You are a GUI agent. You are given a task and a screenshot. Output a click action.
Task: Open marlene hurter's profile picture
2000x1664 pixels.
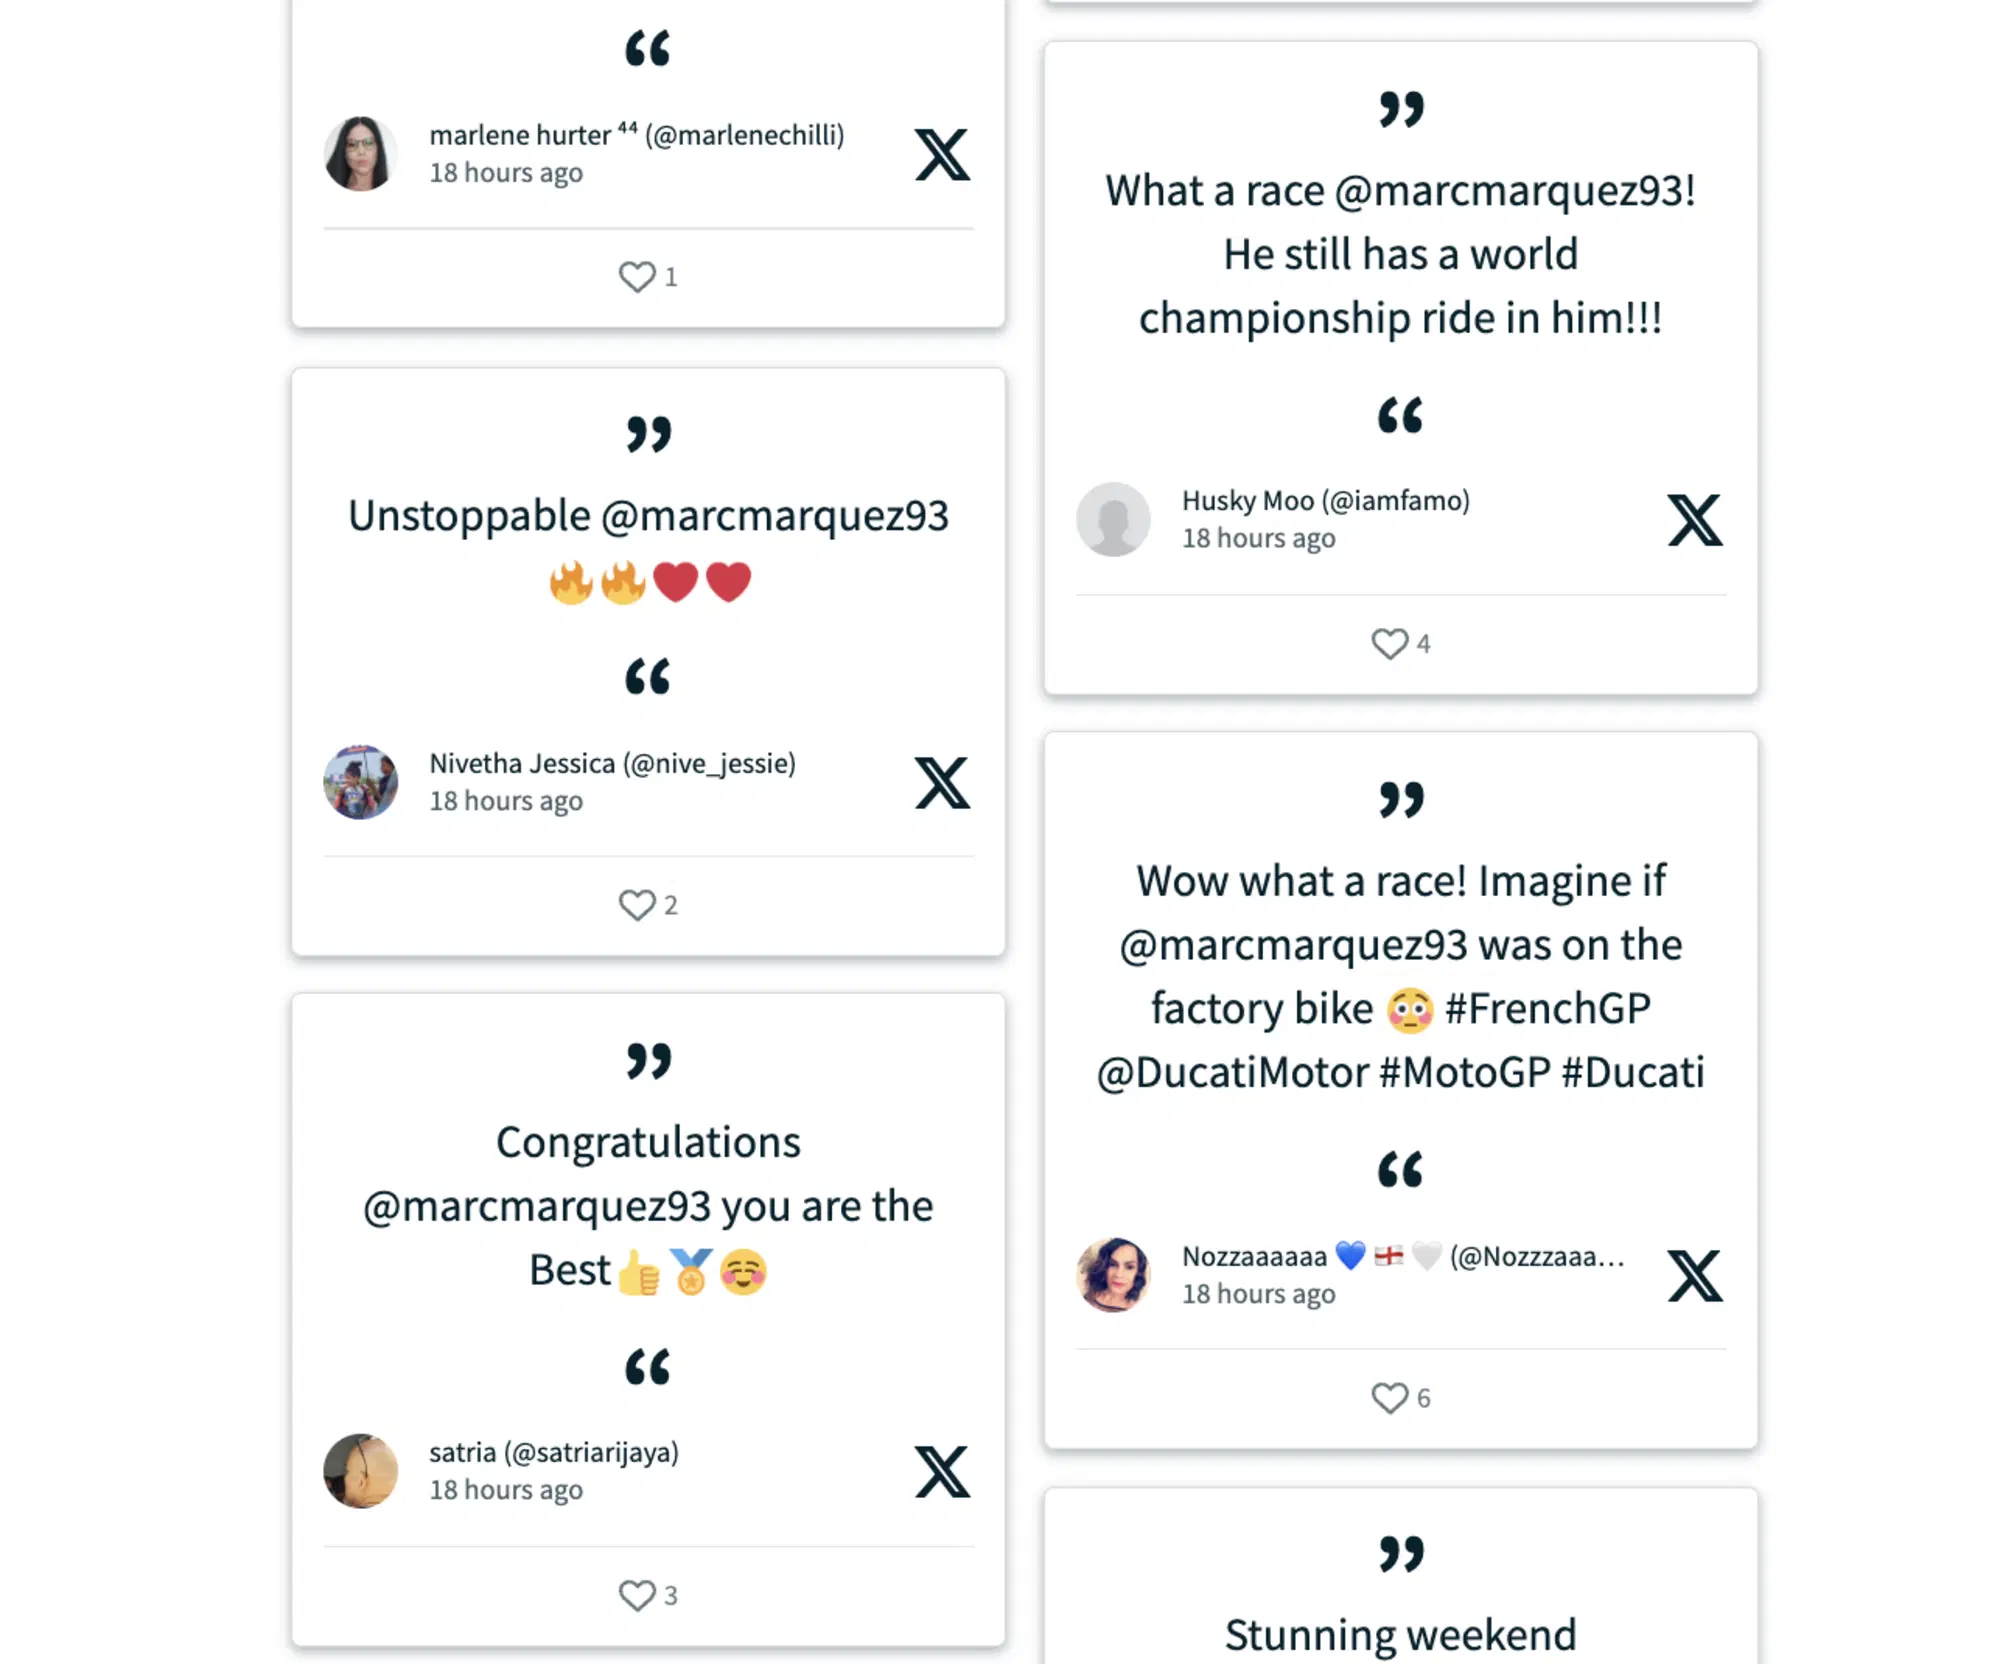pos(361,154)
